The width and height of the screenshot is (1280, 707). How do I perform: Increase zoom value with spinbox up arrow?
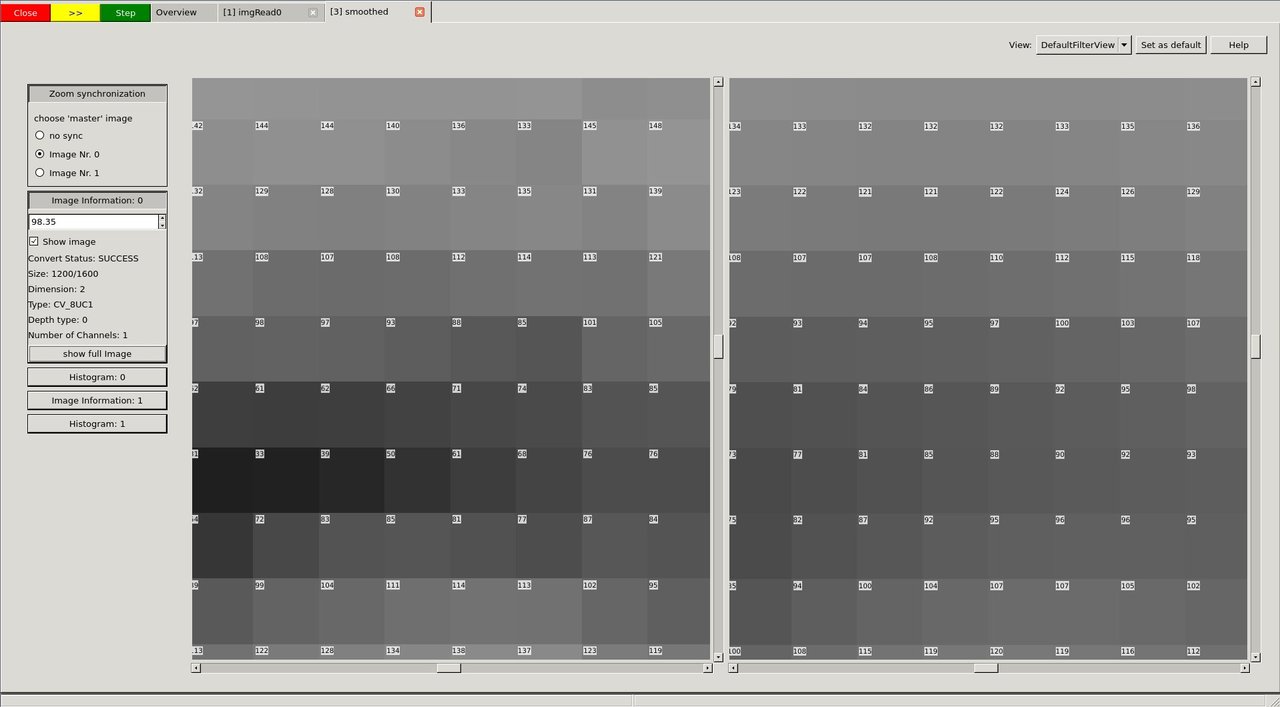[x=162, y=218]
